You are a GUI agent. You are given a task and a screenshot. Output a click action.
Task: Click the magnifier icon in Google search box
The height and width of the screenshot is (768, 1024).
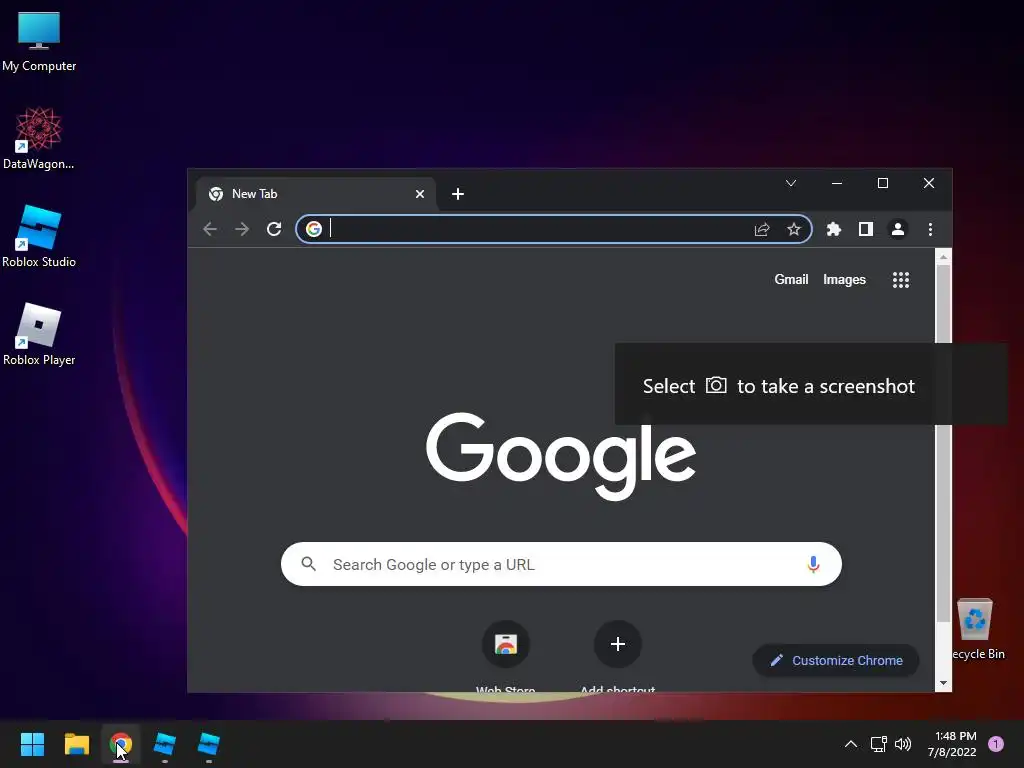309,564
